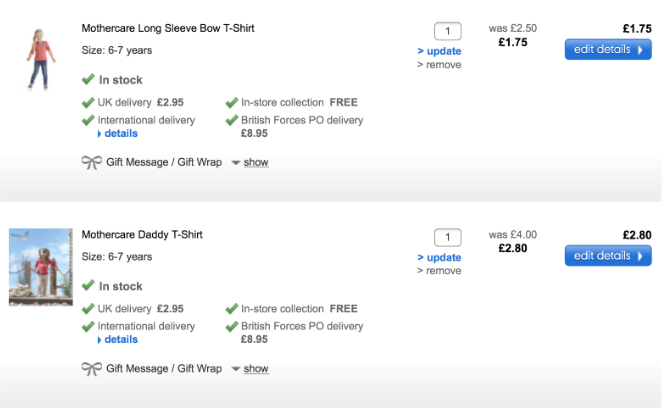Expand Gift Wrap show arrow for Bow T-Shirt
The width and height of the screenshot is (668, 413).
(x=237, y=162)
